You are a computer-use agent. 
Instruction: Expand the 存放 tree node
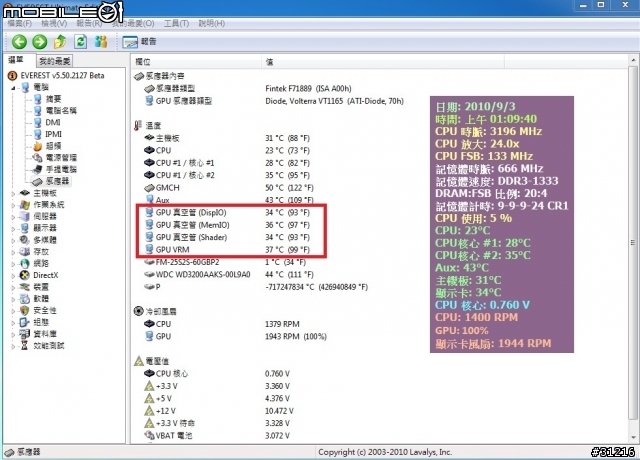point(13,252)
